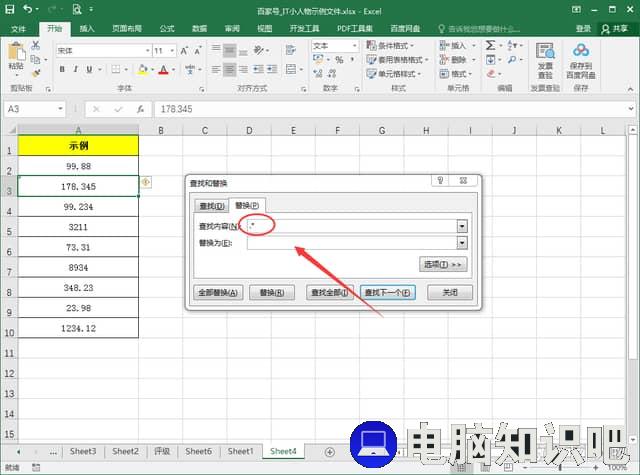Click the Merge and Center icon
640x475 pixels.
(x=291, y=69)
